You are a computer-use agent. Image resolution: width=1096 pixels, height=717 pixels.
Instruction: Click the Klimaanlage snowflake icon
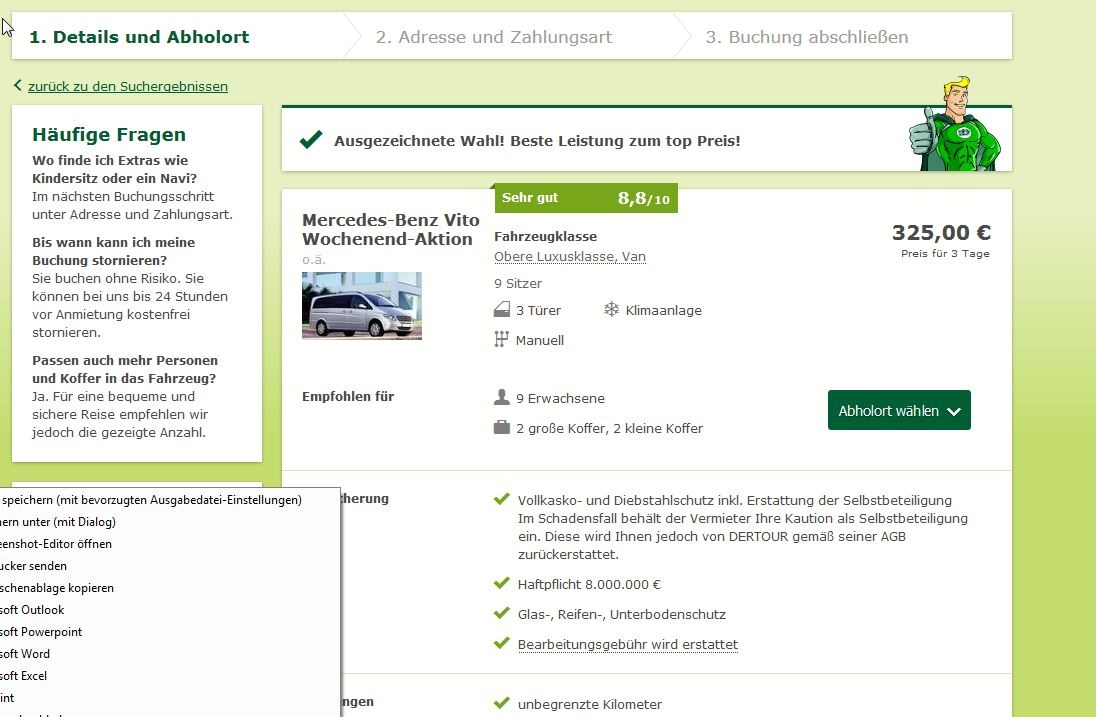point(611,310)
